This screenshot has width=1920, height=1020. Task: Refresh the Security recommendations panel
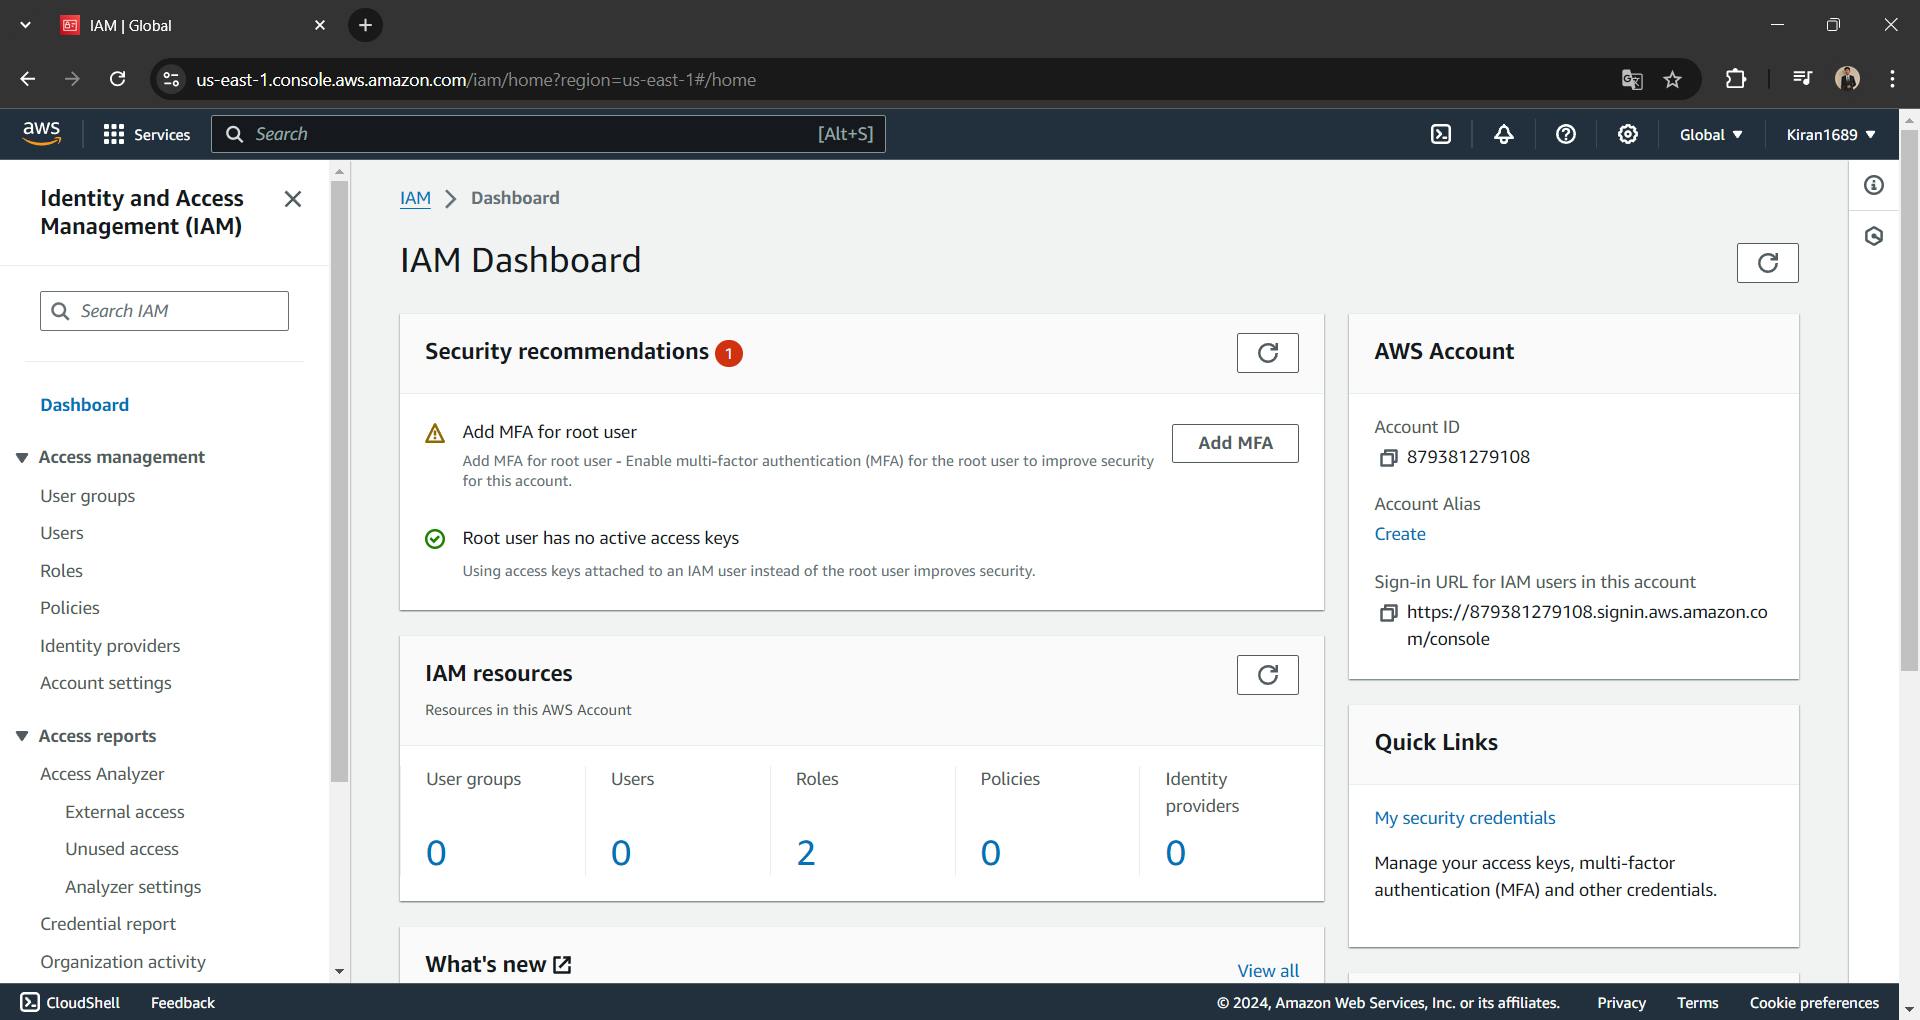1267,353
